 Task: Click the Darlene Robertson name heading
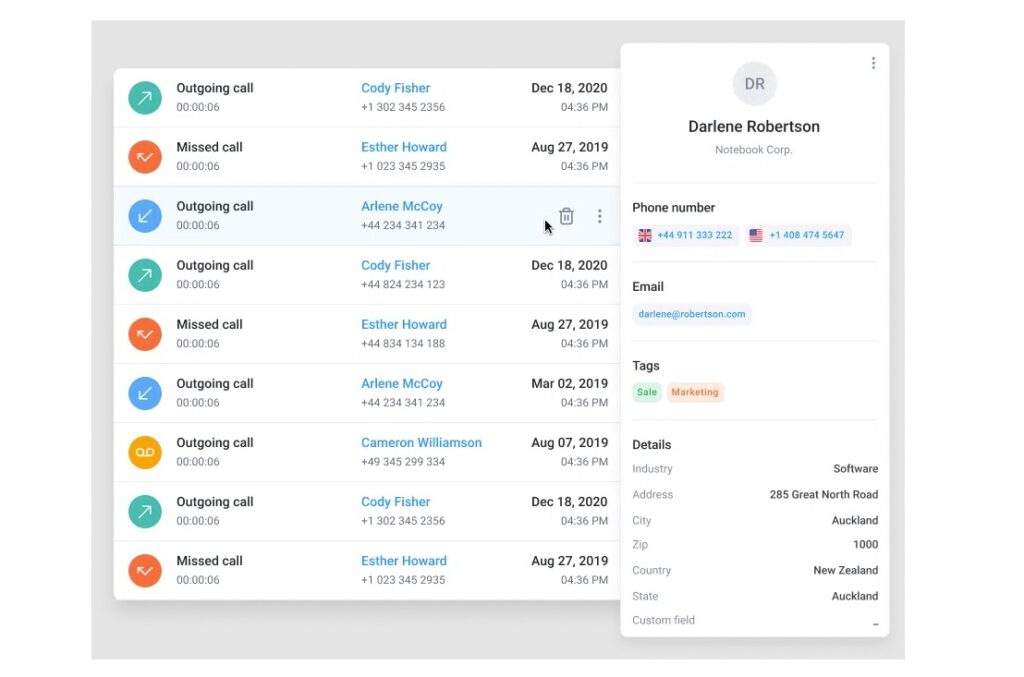pos(754,126)
